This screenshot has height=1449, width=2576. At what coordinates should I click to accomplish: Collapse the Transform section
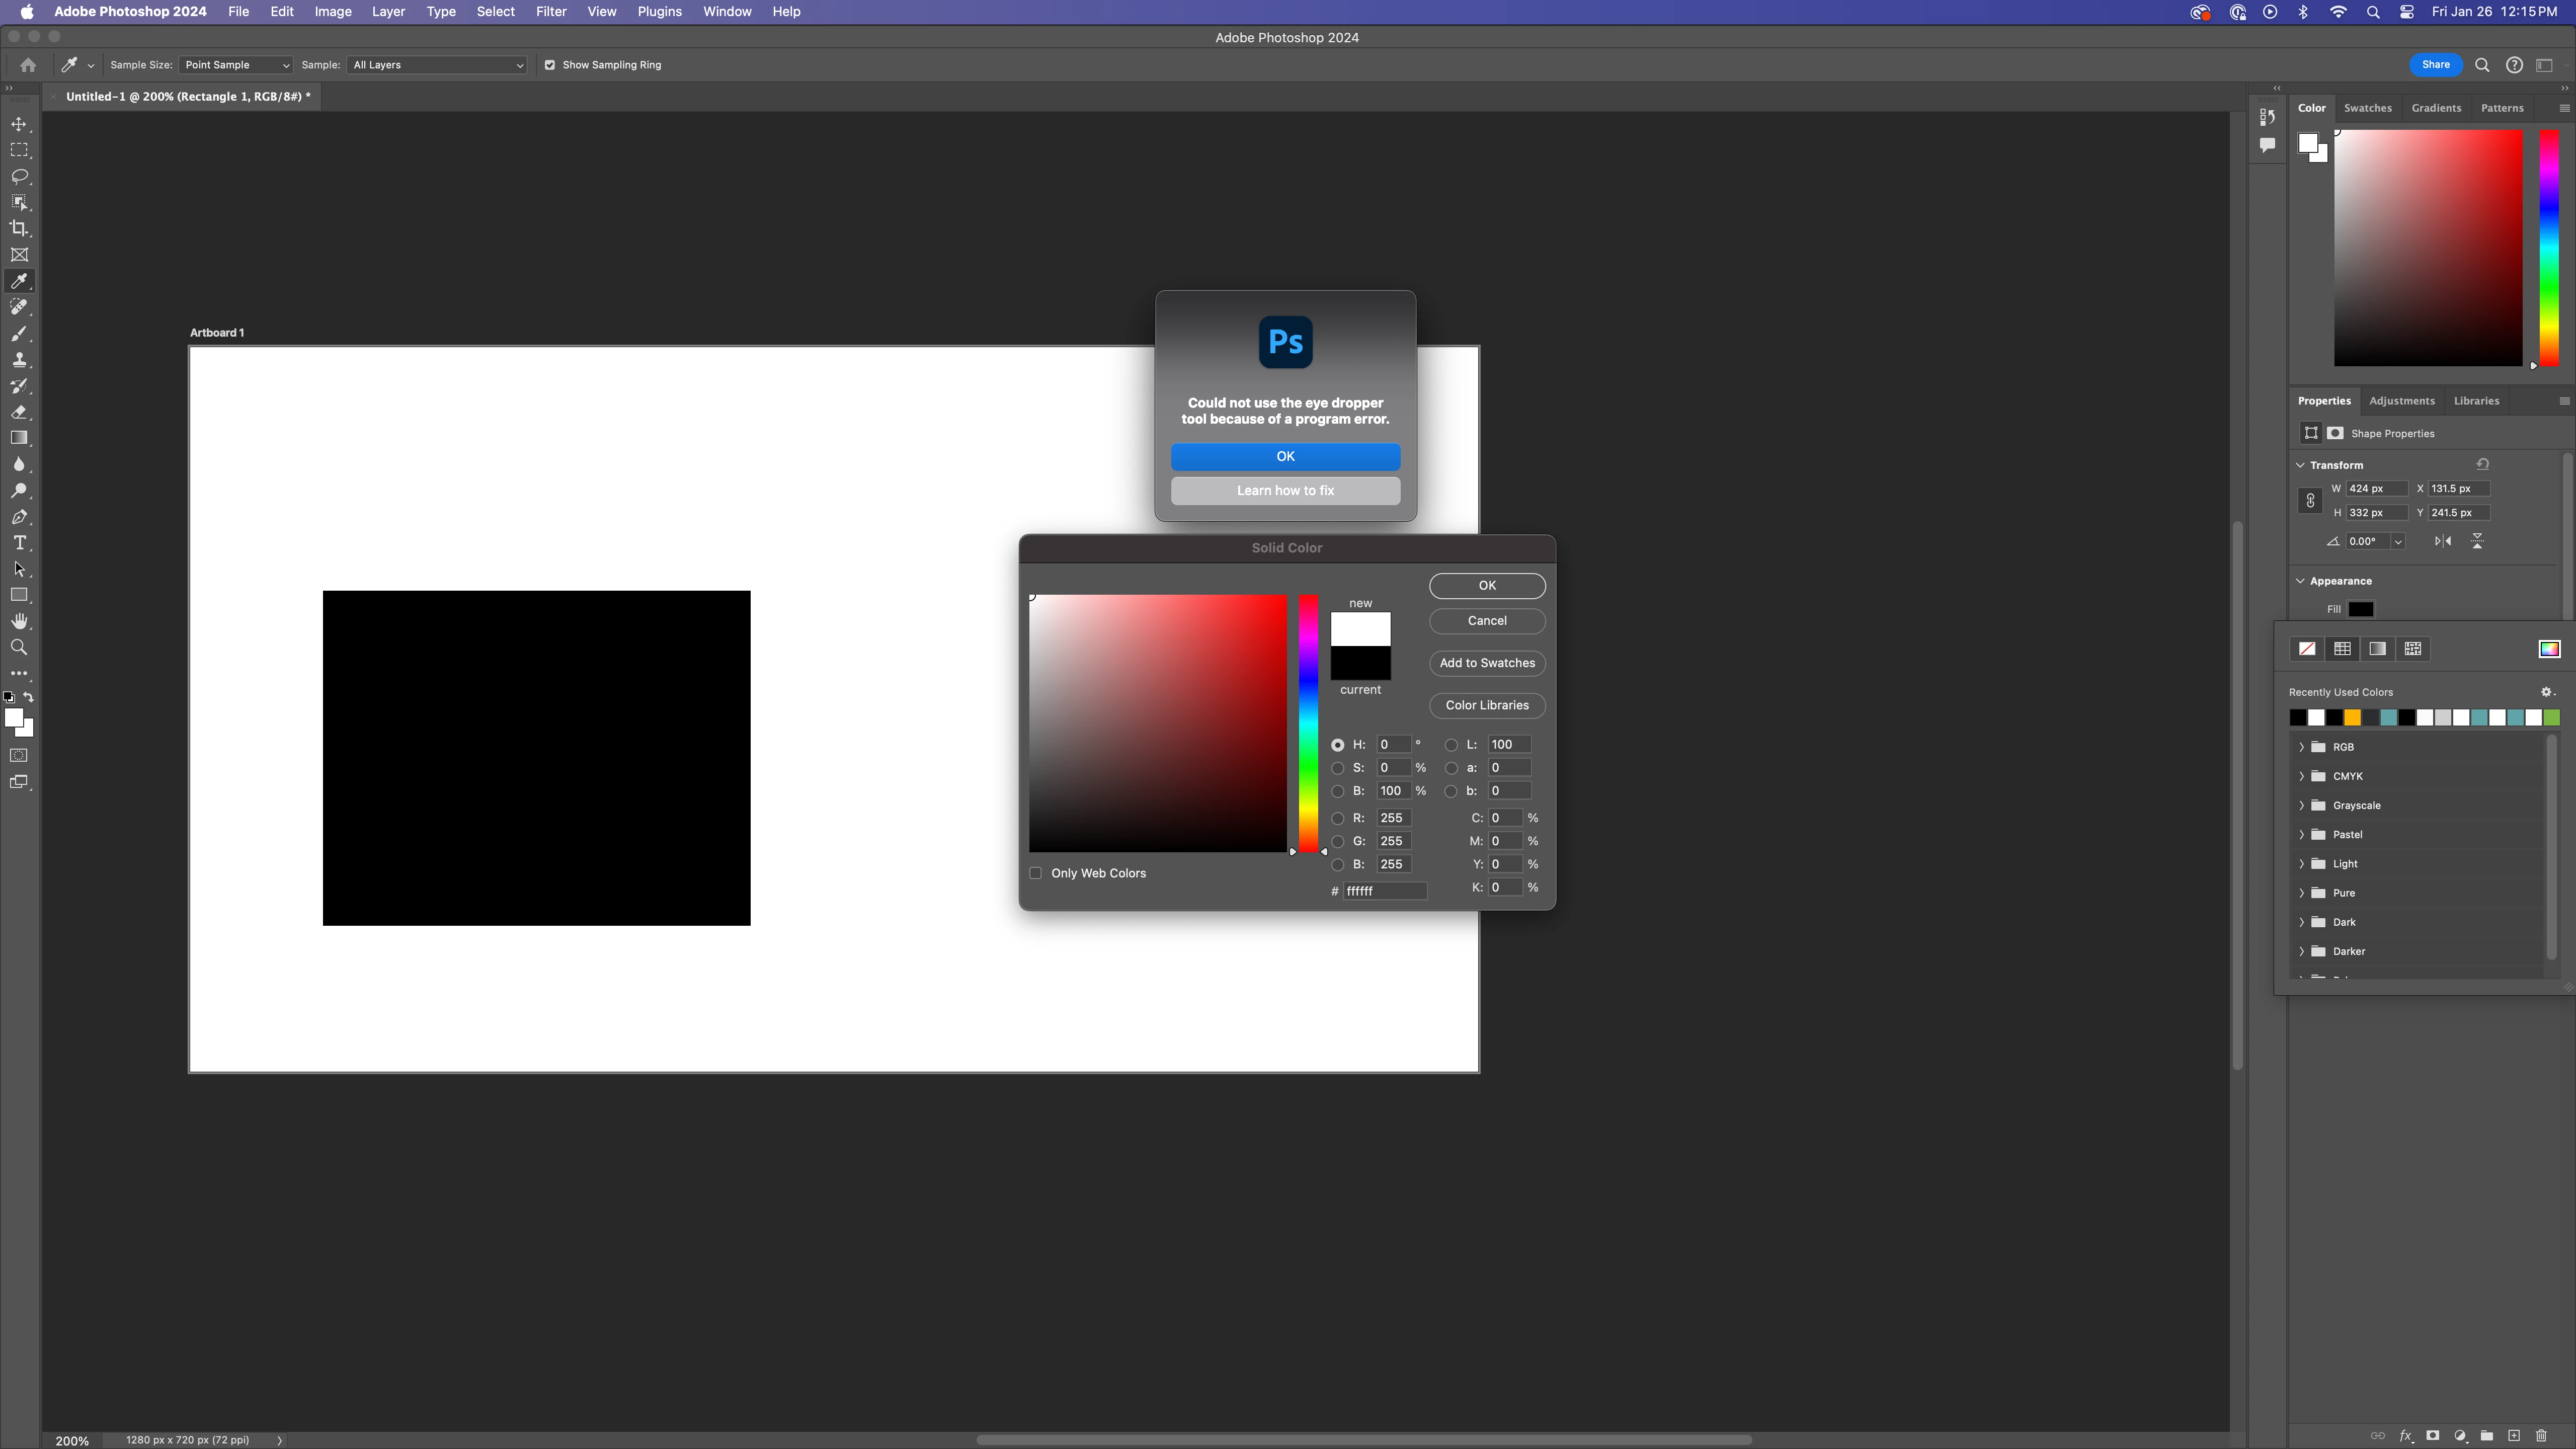click(x=2301, y=465)
